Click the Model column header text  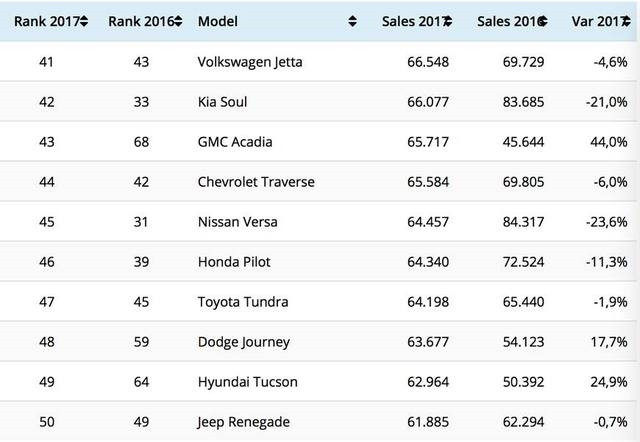tap(218, 21)
